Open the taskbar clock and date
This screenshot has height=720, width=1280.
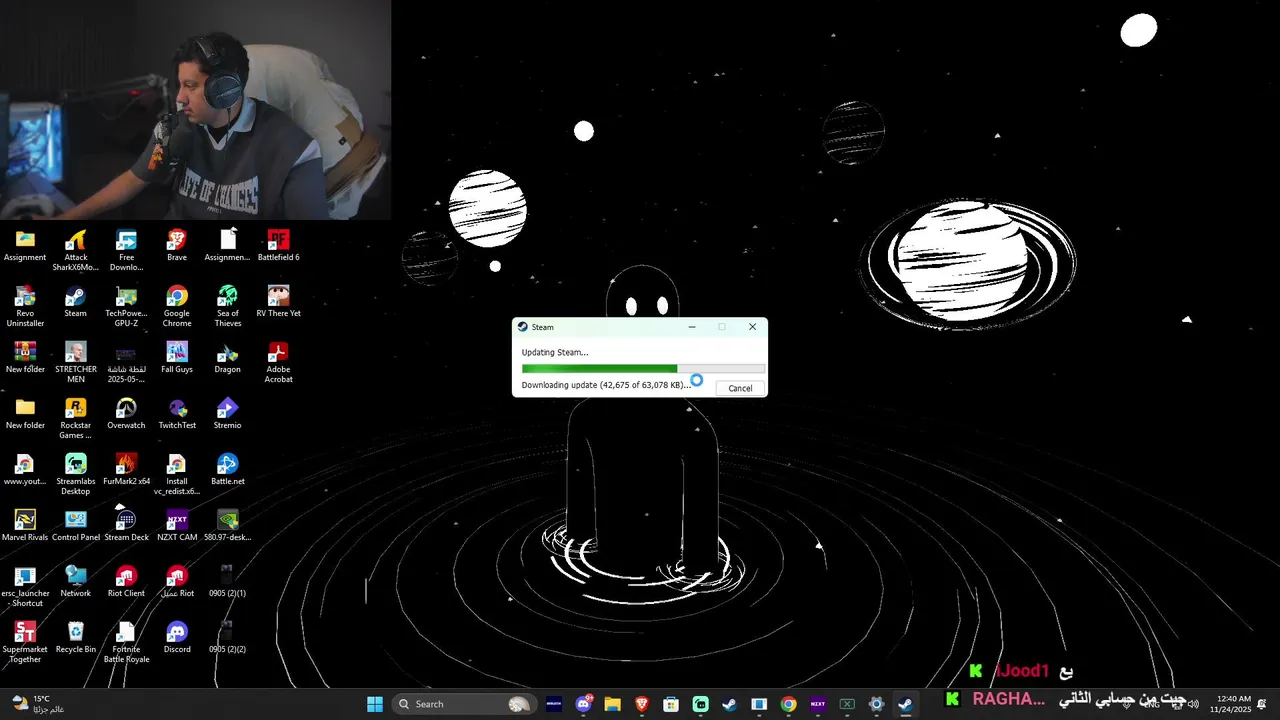pyautogui.click(x=1230, y=704)
